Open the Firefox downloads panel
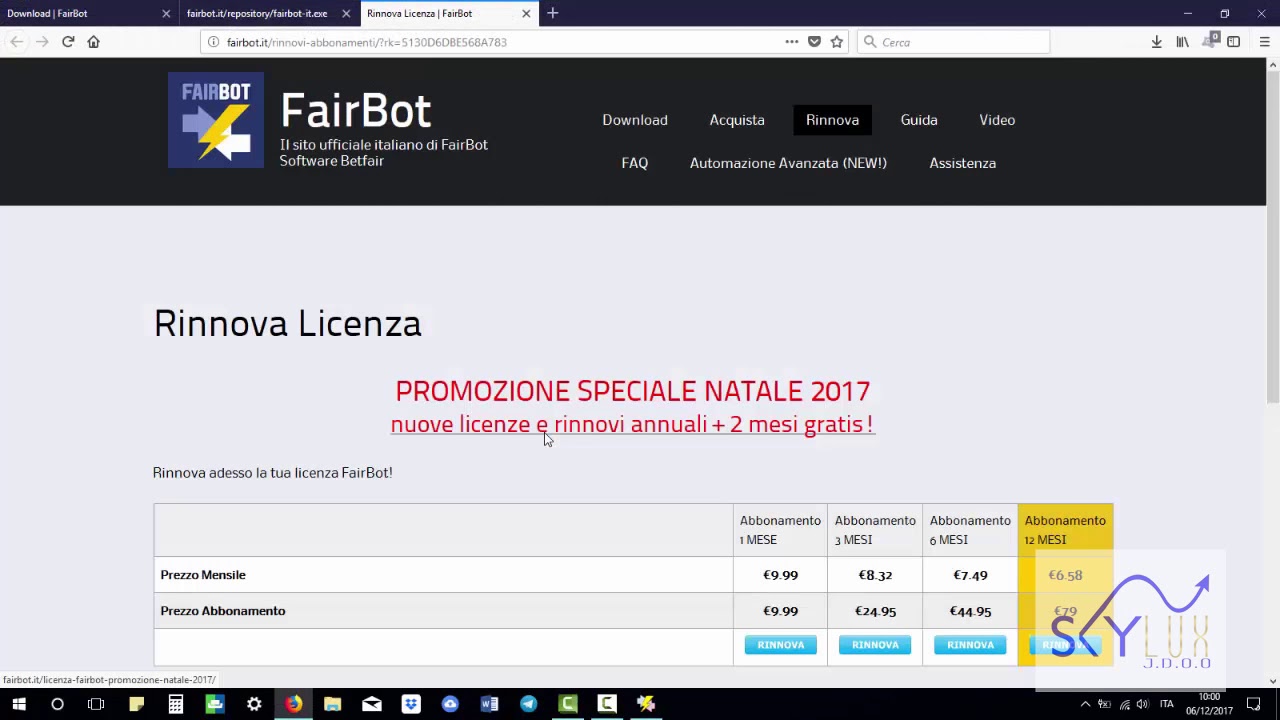 [1157, 42]
